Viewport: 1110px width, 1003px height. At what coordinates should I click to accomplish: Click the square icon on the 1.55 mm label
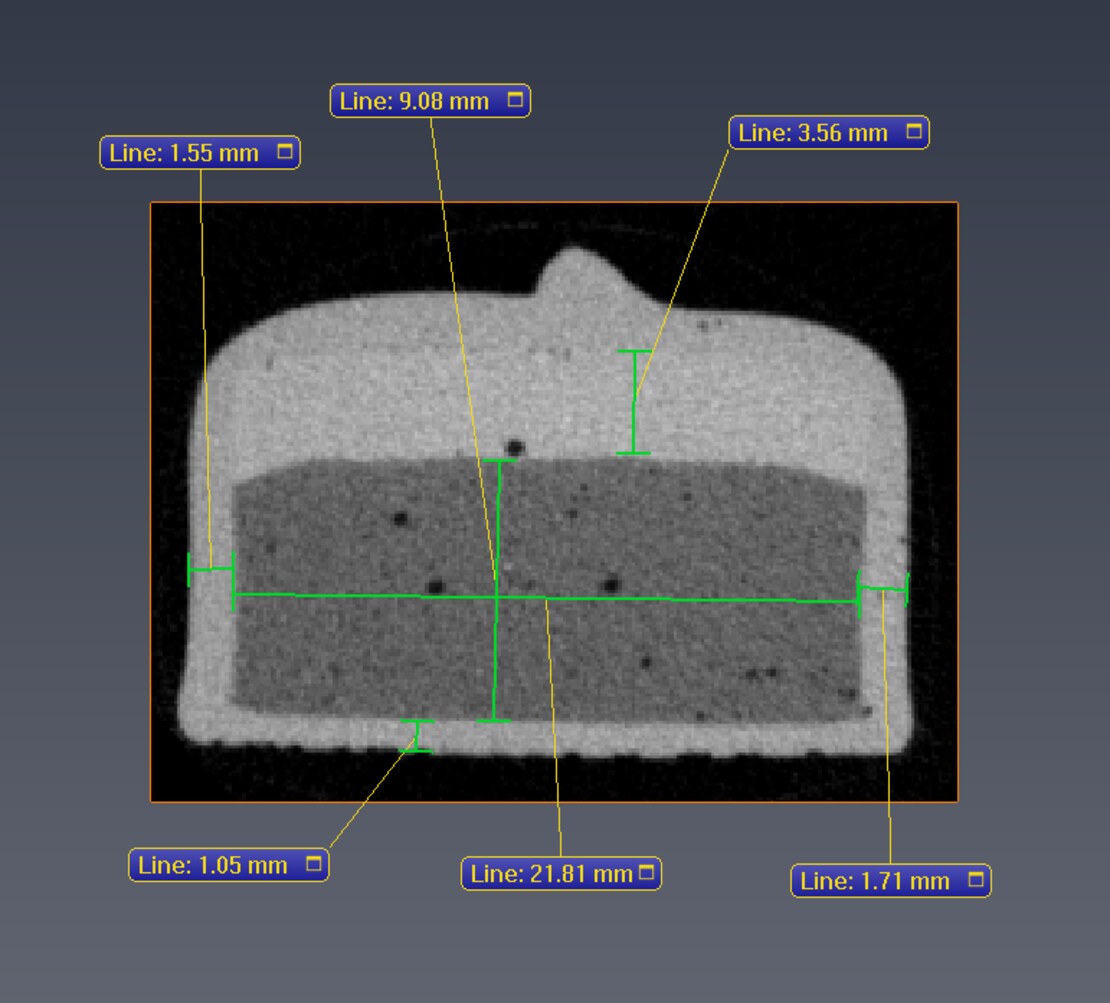pyautogui.click(x=285, y=153)
